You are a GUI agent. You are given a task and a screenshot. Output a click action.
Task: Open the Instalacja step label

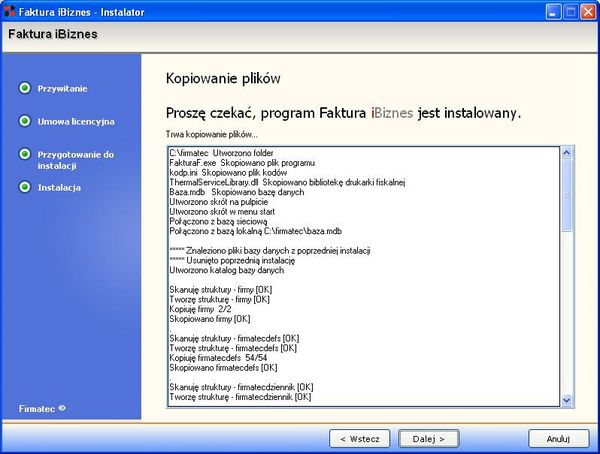coord(59,188)
